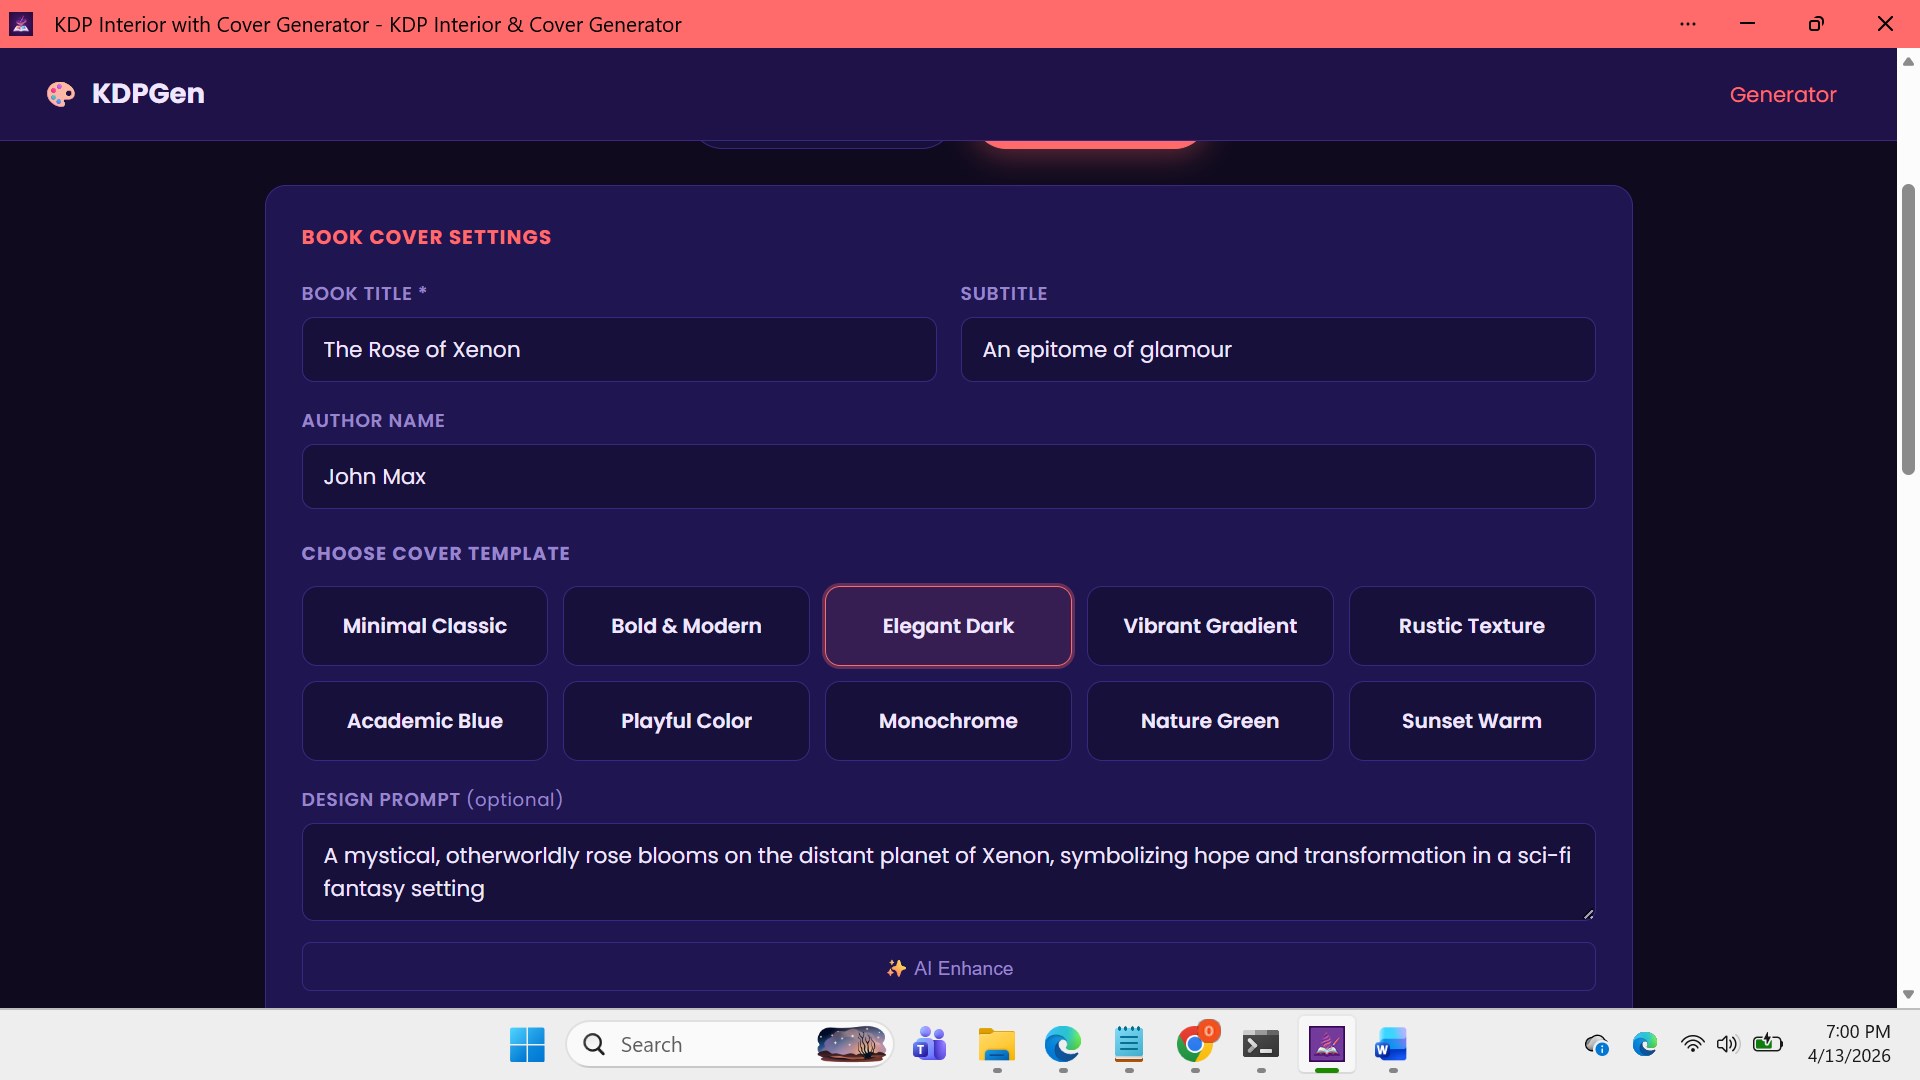
Task: Choose the Bold & Modern template
Action: (x=686, y=626)
